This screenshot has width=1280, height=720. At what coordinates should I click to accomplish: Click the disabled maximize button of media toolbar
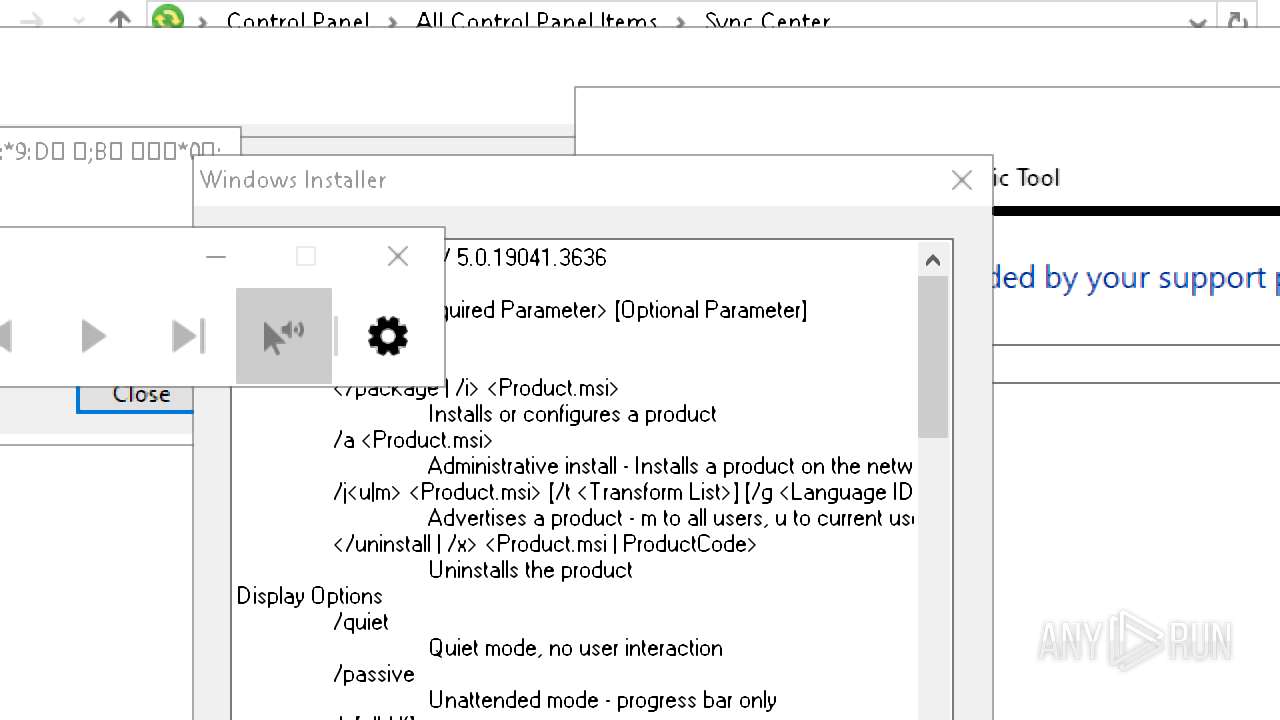306,257
